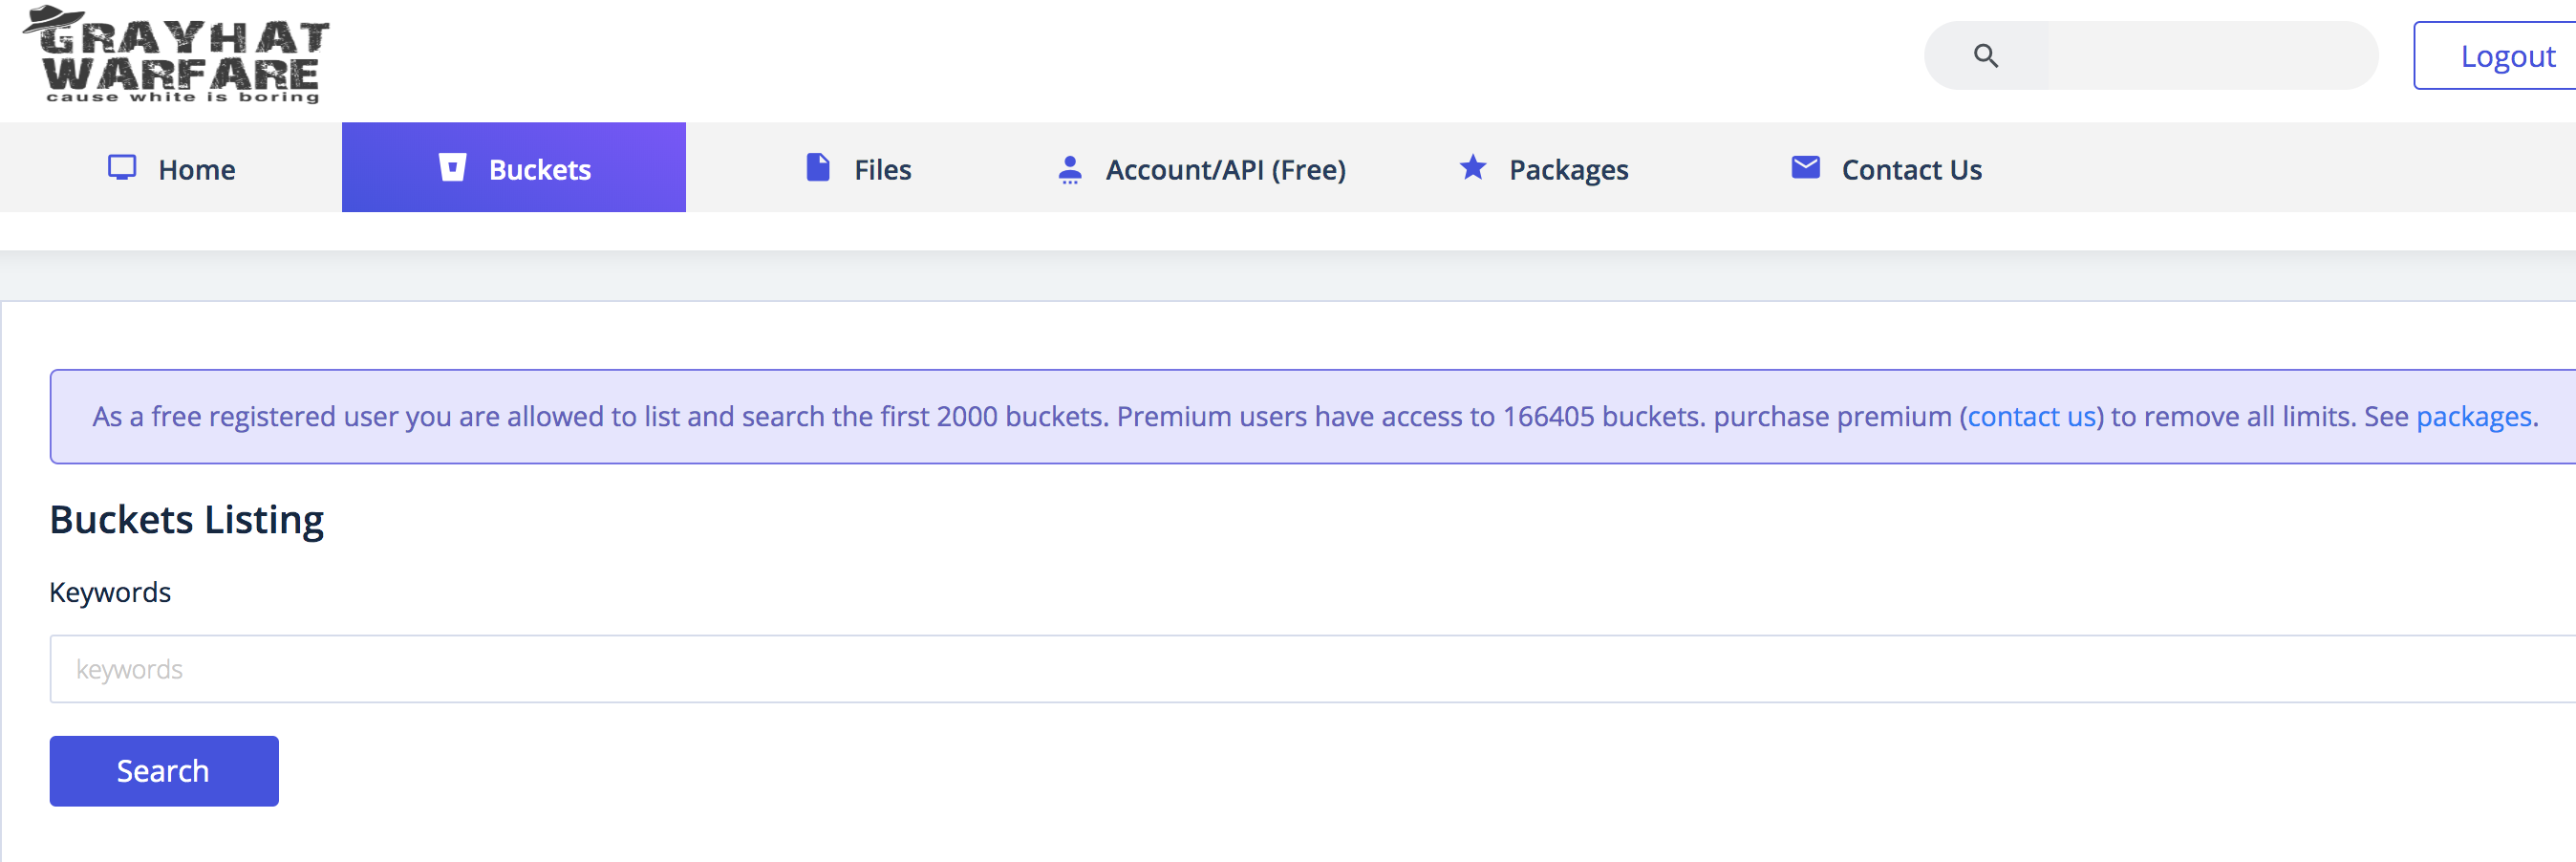Click the Files document icon
The height and width of the screenshot is (862, 2576).
click(818, 168)
